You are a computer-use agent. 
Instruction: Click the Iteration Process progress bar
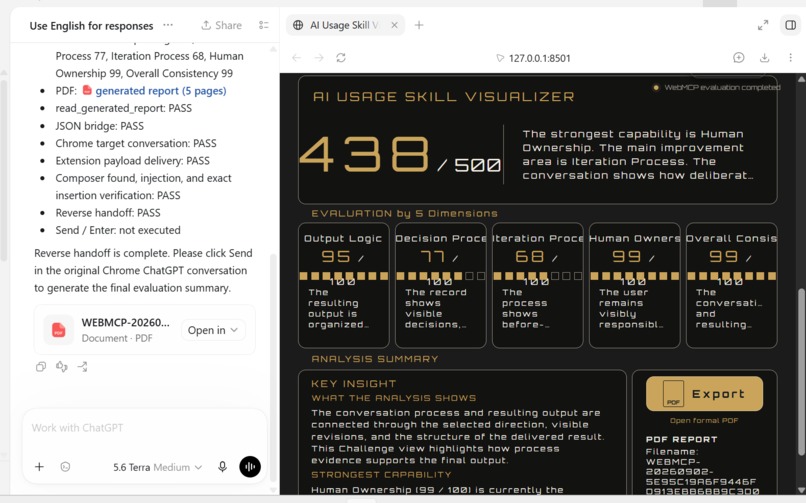tap(538, 276)
